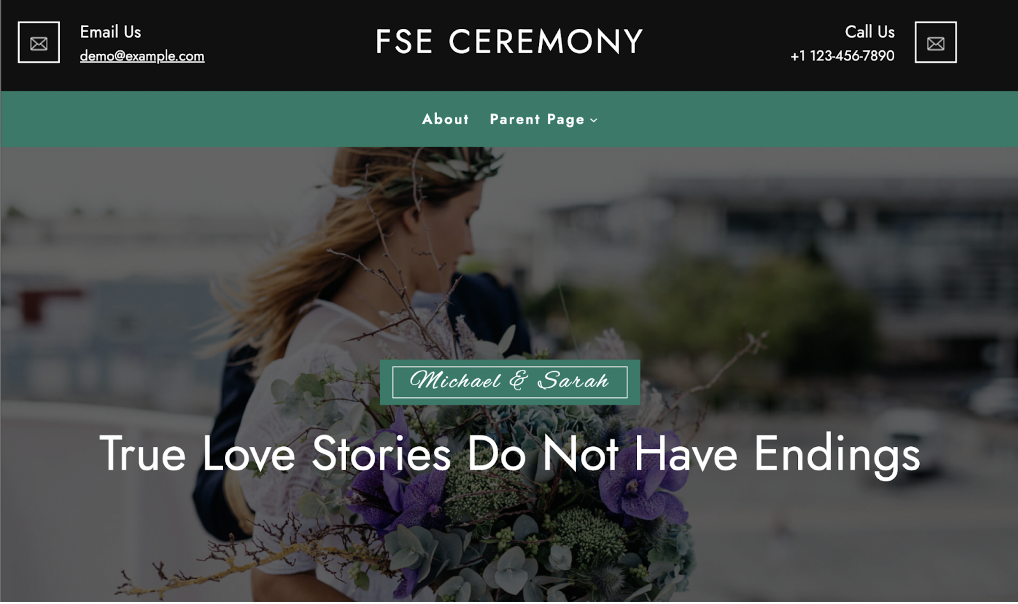Click the envelope icon beside Email Us

click(x=39, y=43)
